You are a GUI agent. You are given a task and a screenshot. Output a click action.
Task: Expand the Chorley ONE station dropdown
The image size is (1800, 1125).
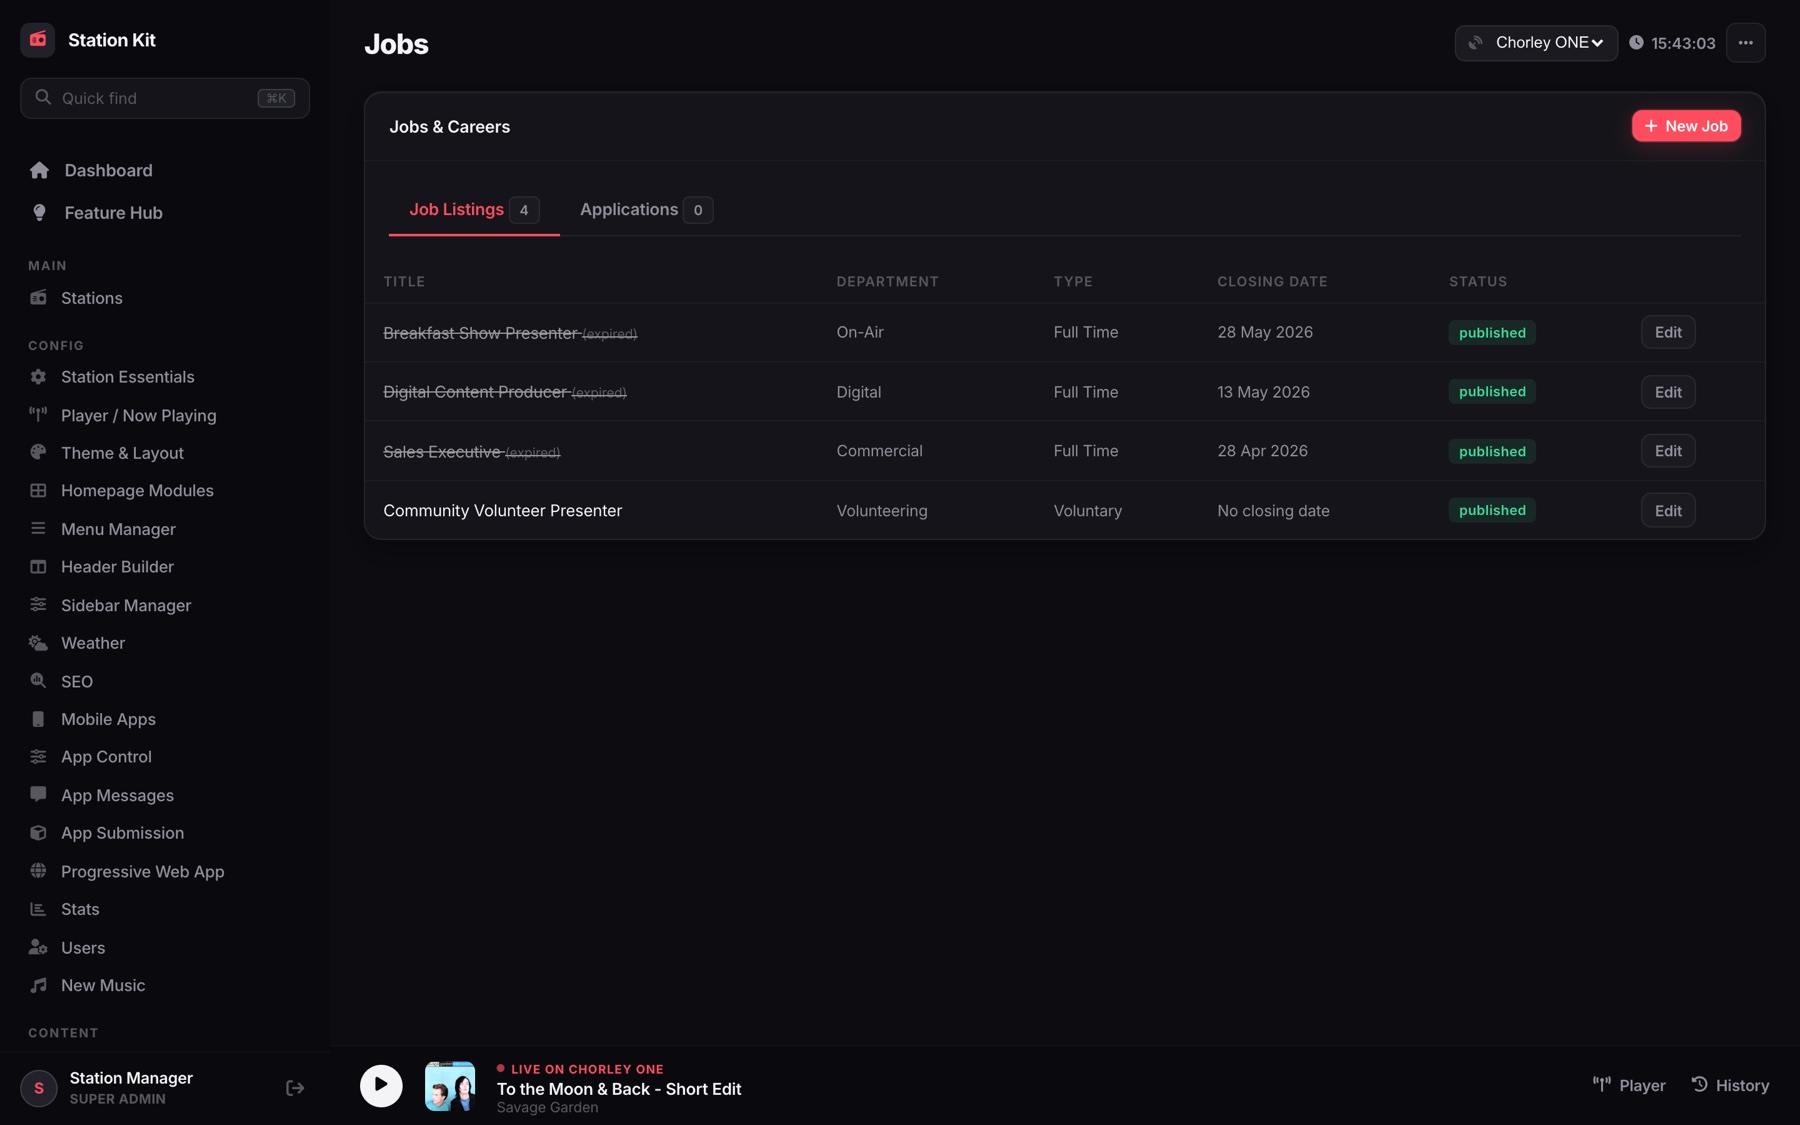(x=1536, y=43)
